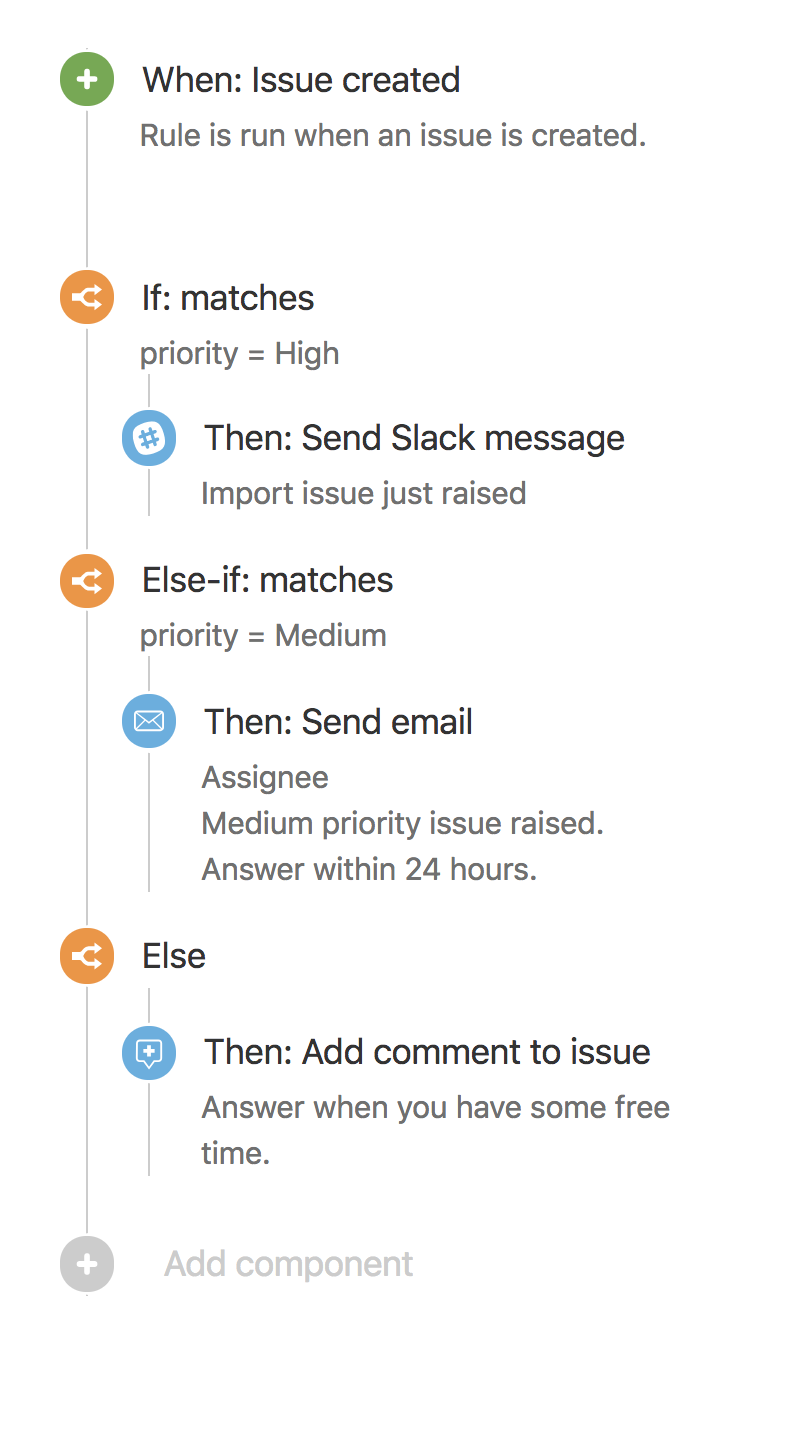
Task: Open the When: Issue created trigger
Action: (301, 80)
